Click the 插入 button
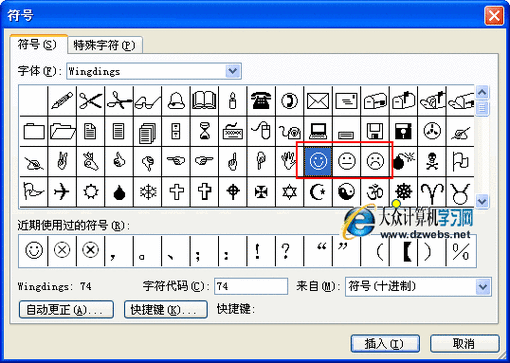 pyautogui.click(x=385, y=344)
